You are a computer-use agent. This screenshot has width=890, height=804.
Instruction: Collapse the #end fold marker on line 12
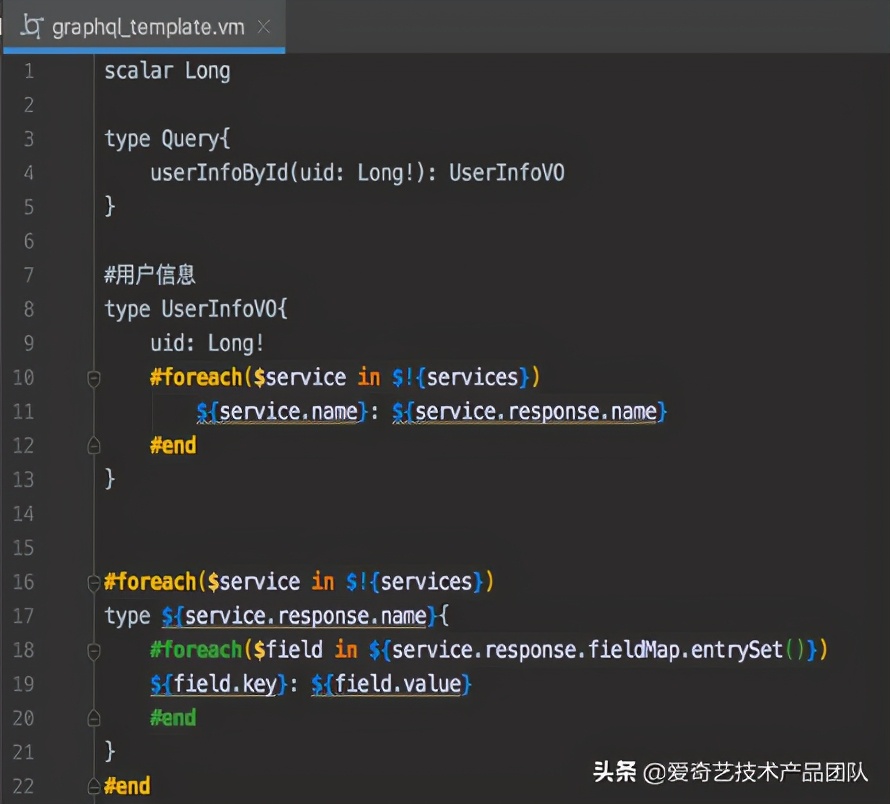click(94, 446)
